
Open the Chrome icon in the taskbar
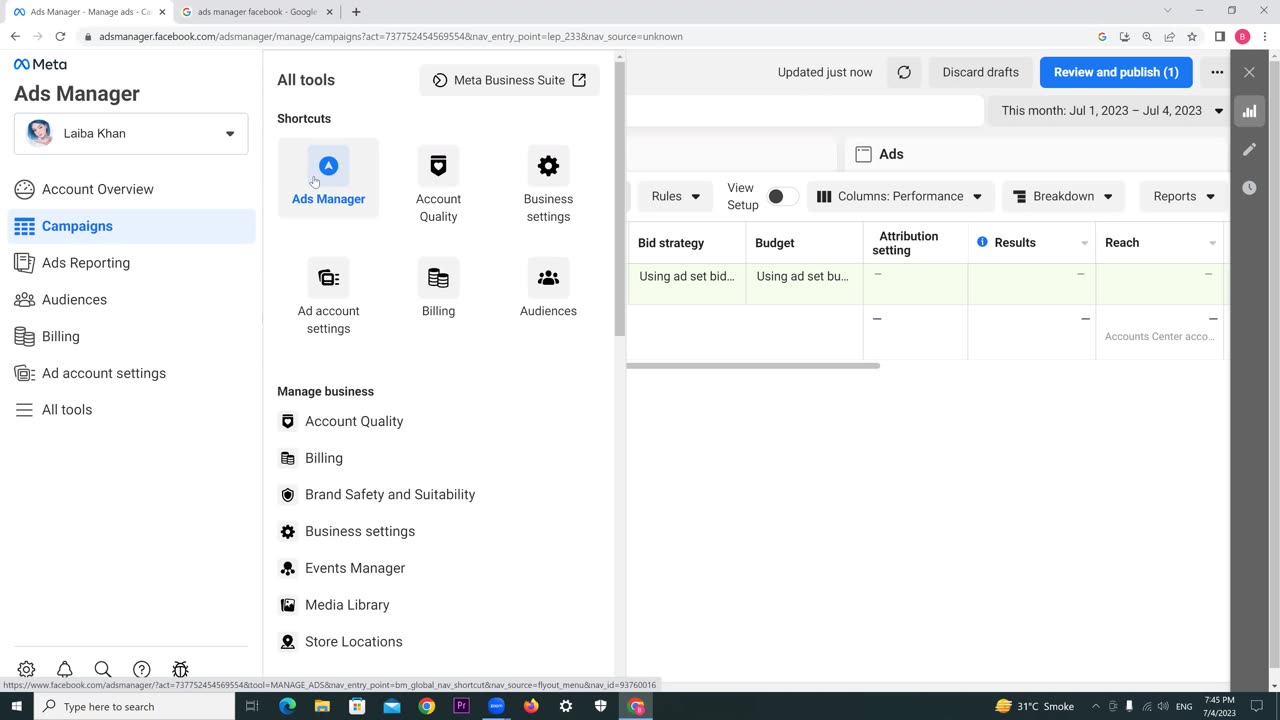point(427,706)
